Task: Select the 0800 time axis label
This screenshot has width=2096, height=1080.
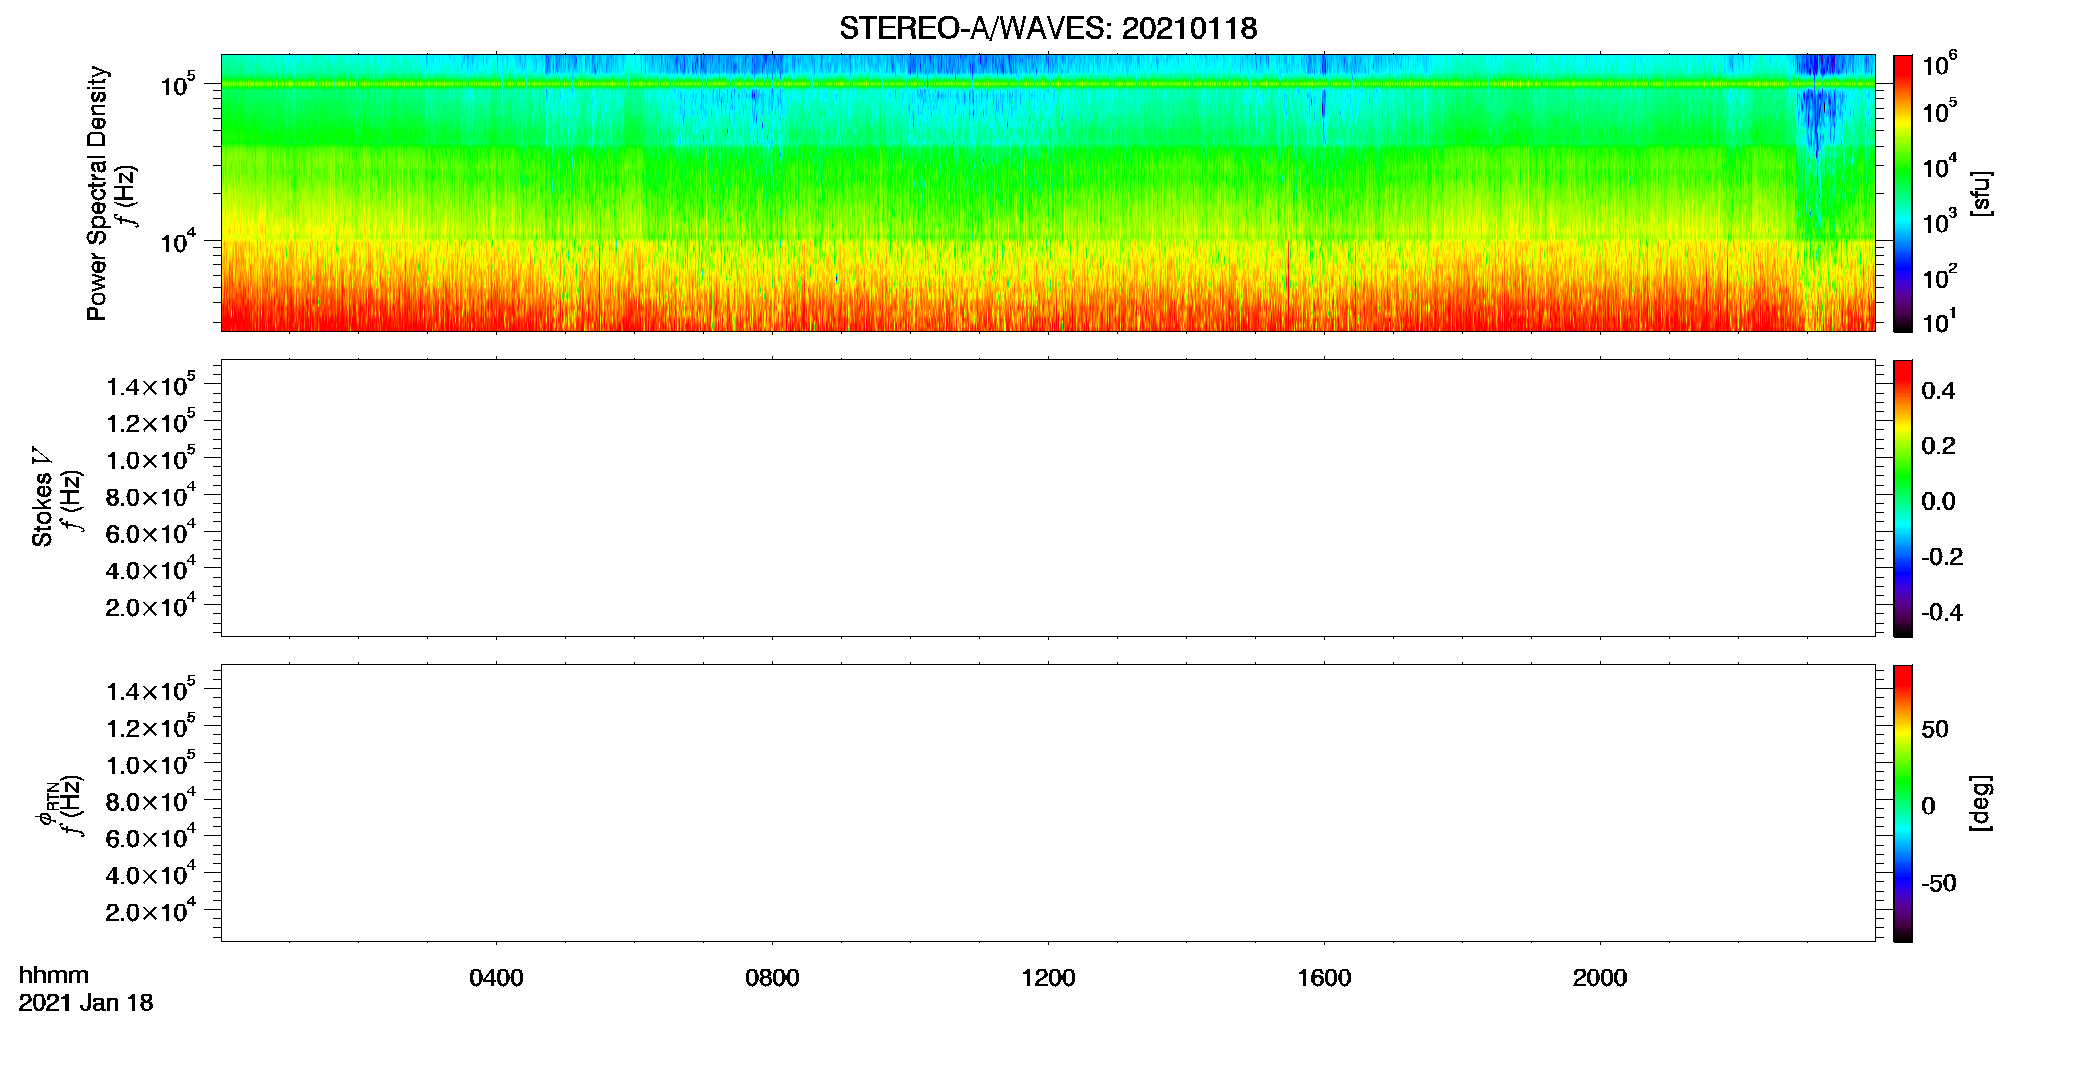Action: point(772,978)
